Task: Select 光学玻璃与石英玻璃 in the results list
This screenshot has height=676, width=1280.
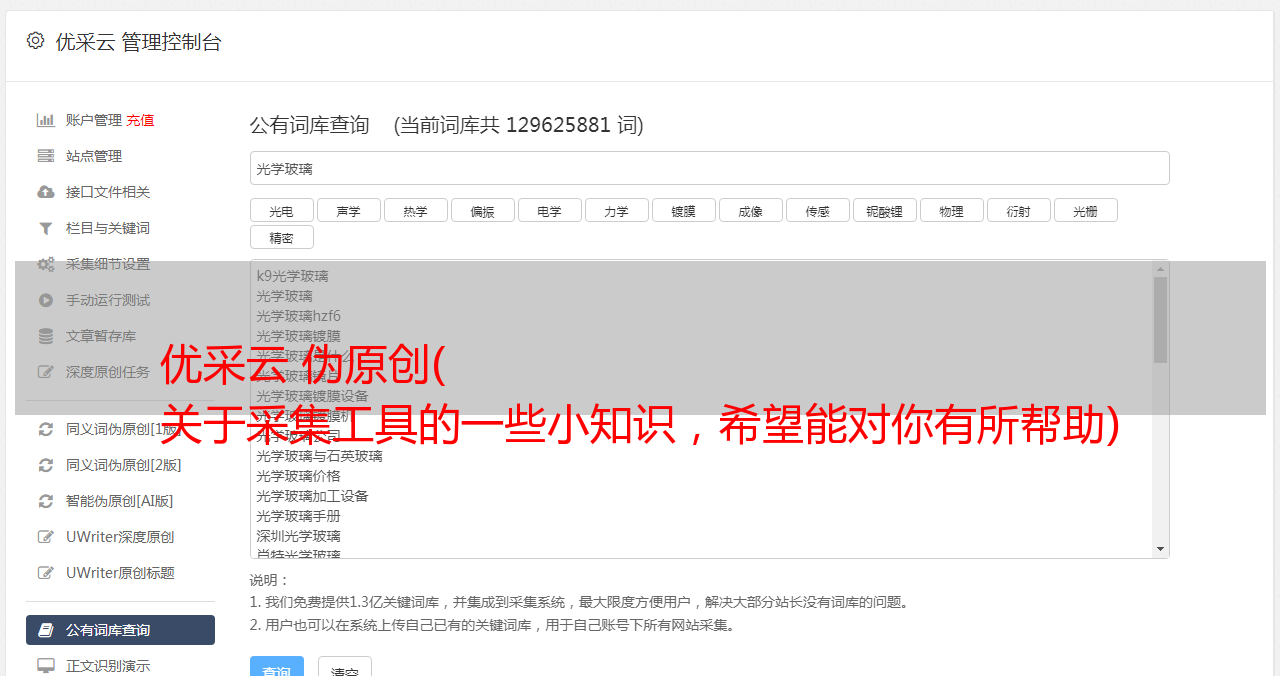Action: (x=319, y=456)
